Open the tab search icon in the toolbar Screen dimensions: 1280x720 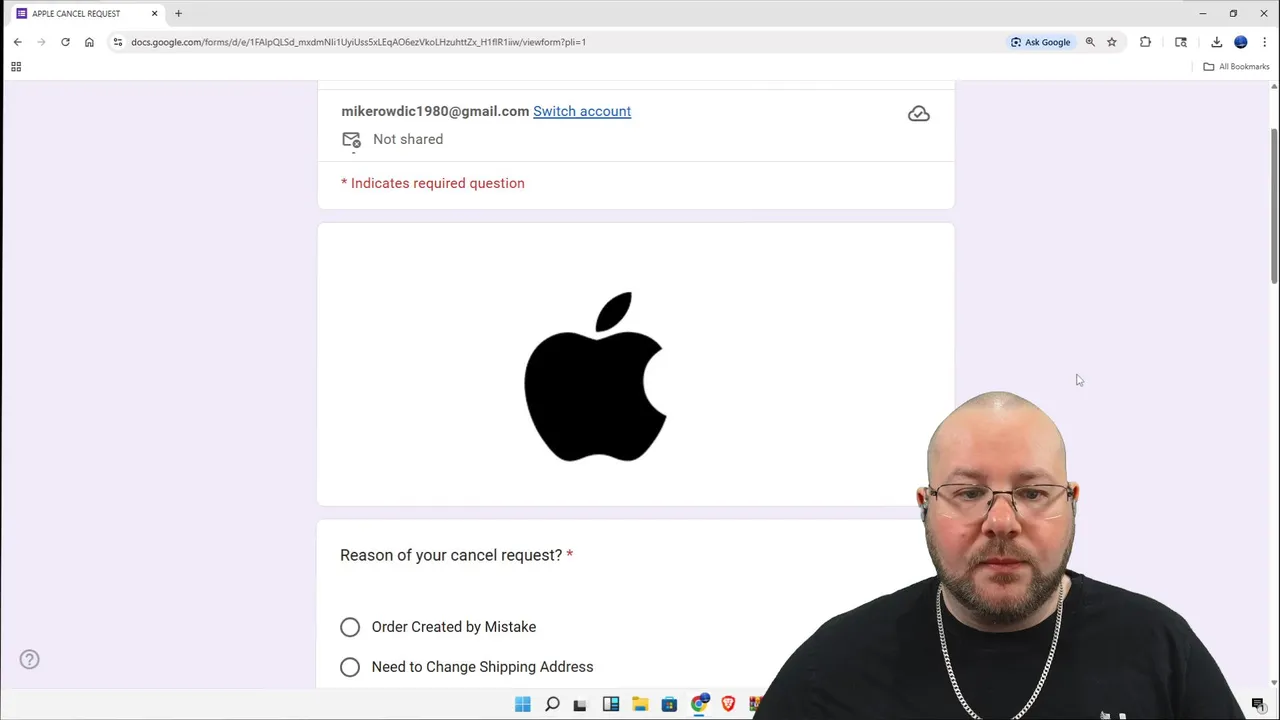(x=1181, y=42)
